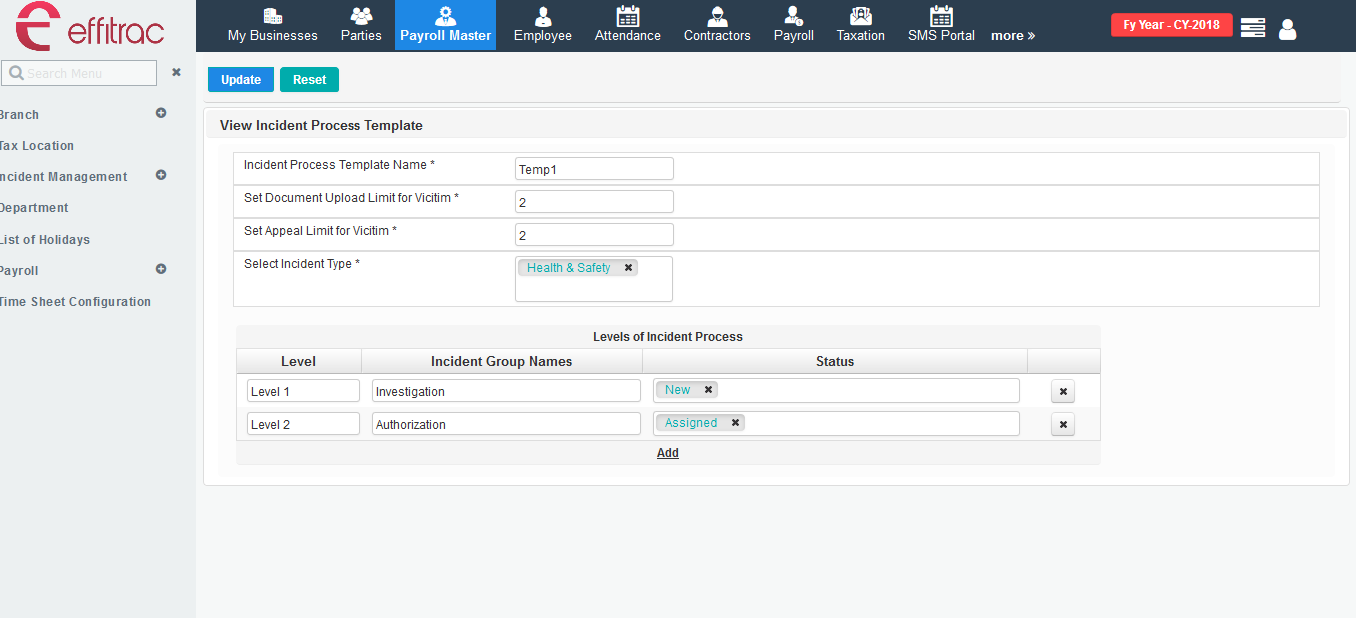Open the Attendance calendar module
Viewport: 1356px width, 618px height.
pos(627,26)
